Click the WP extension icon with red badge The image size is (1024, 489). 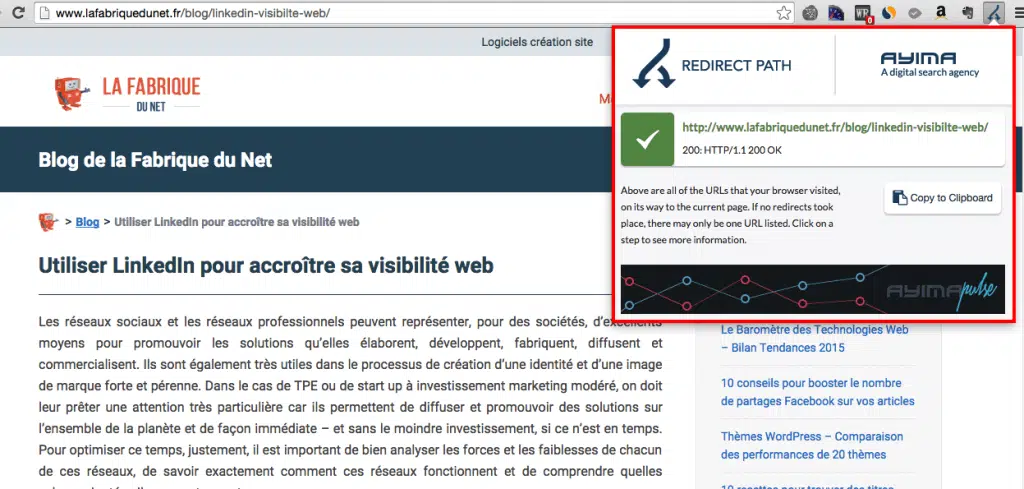(x=862, y=13)
